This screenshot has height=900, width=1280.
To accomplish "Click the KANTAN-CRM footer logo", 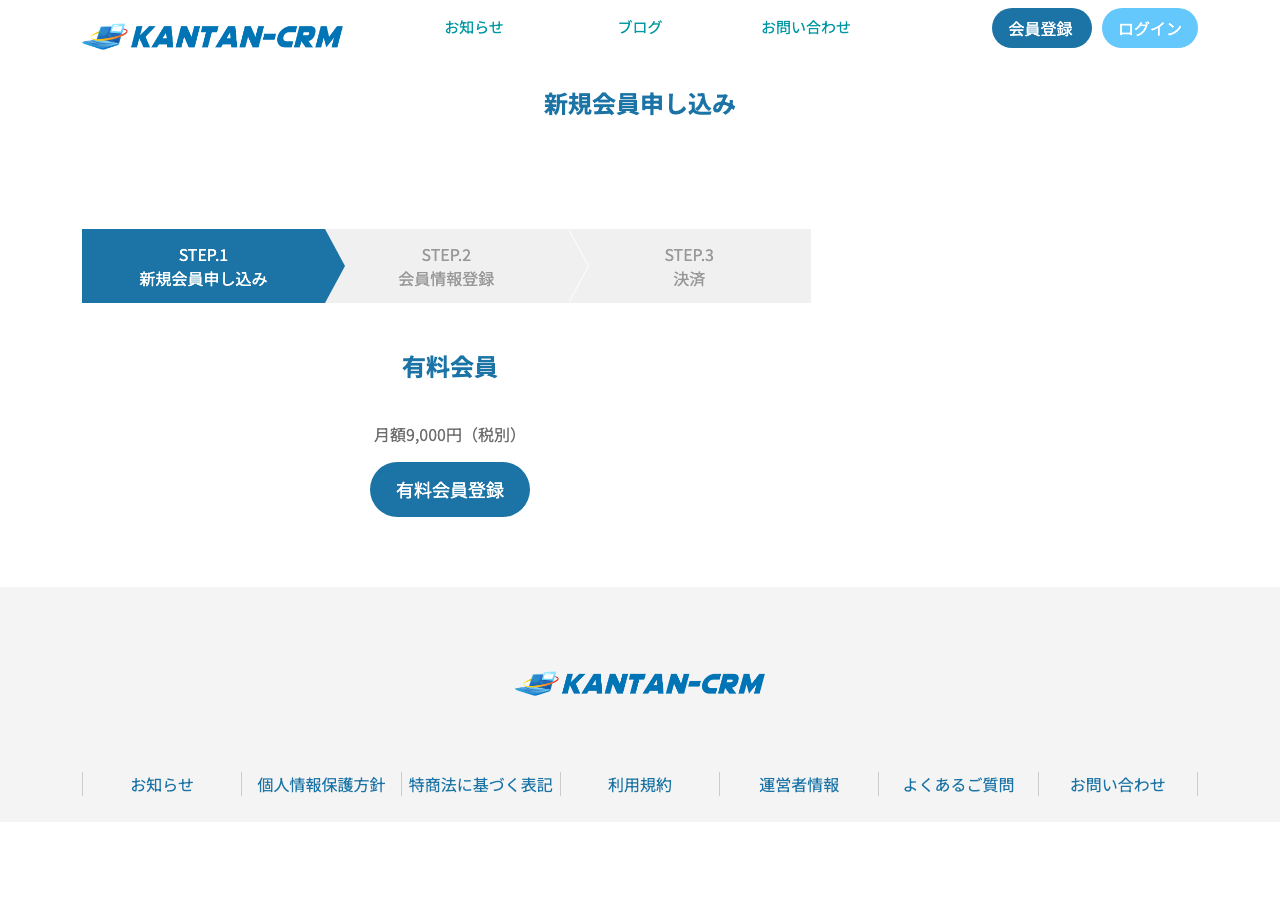I will click(x=640, y=684).
